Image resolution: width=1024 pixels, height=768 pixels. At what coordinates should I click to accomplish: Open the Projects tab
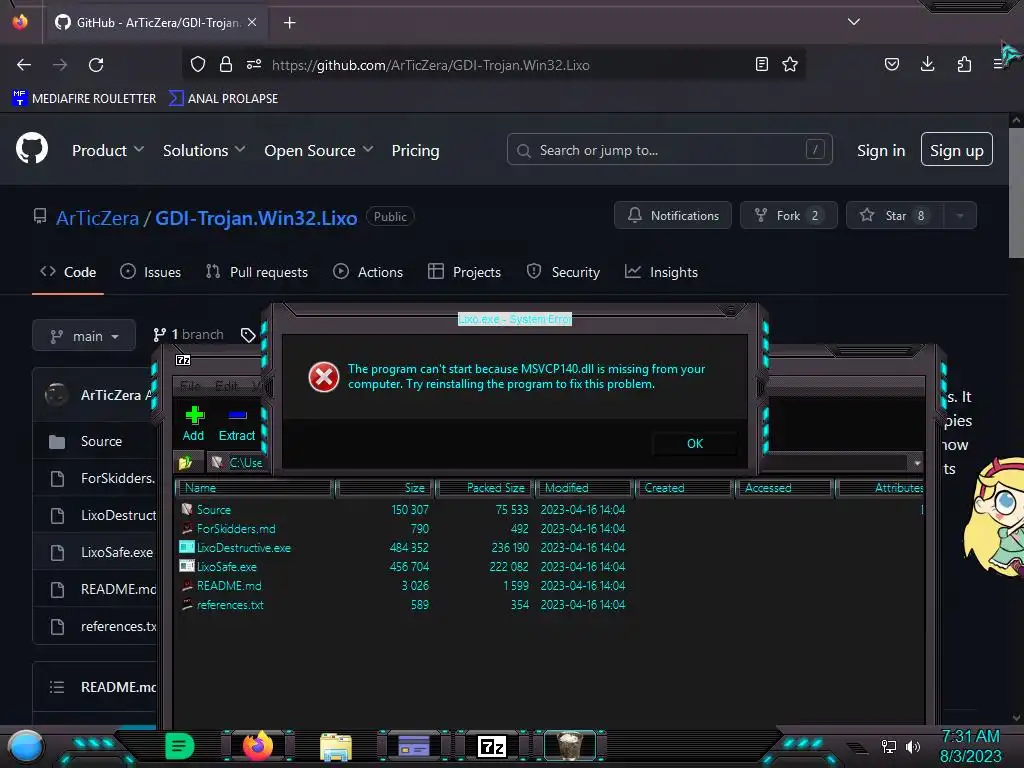point(464,272)
